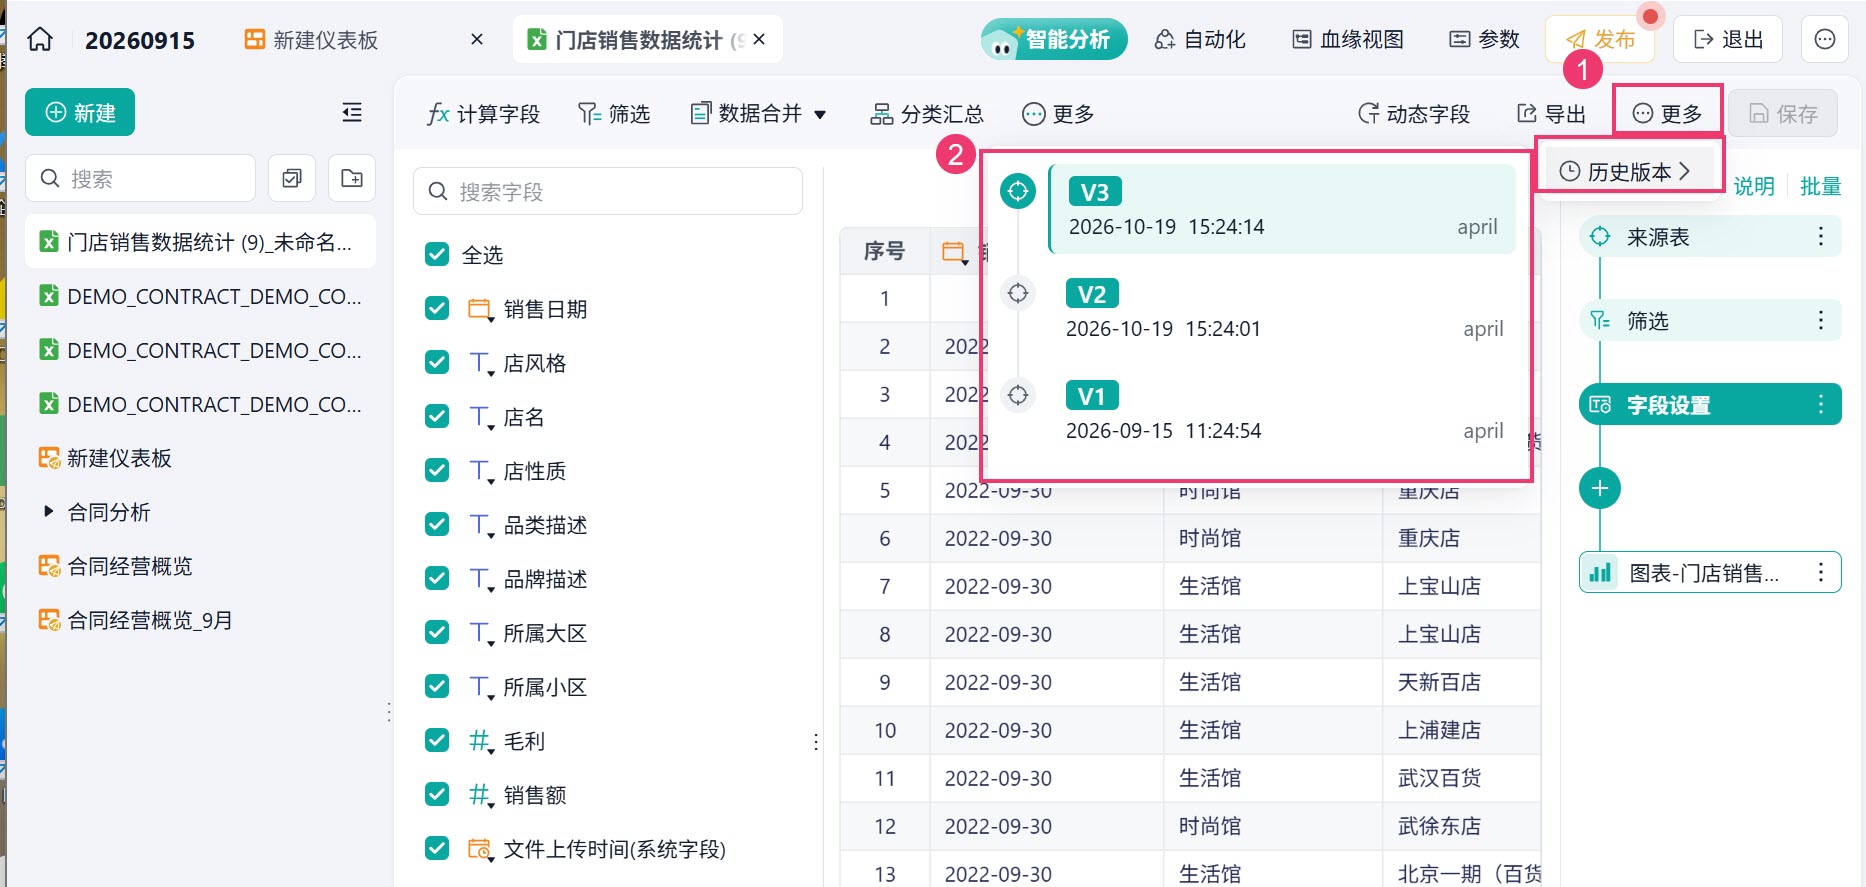Uncheck the 销售日期 field
1866x887 pixels.
(437, 308)
